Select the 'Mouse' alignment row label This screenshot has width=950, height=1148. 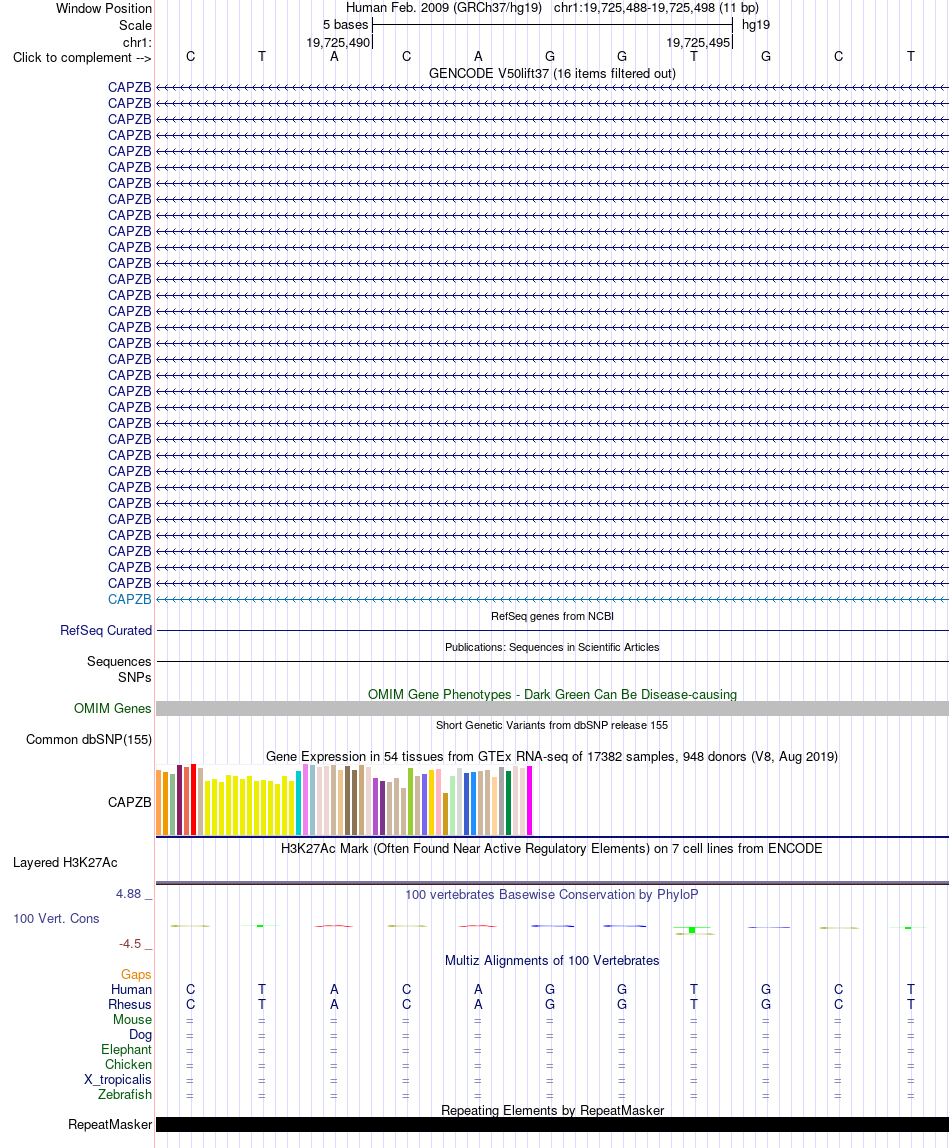pos(132,1020)
